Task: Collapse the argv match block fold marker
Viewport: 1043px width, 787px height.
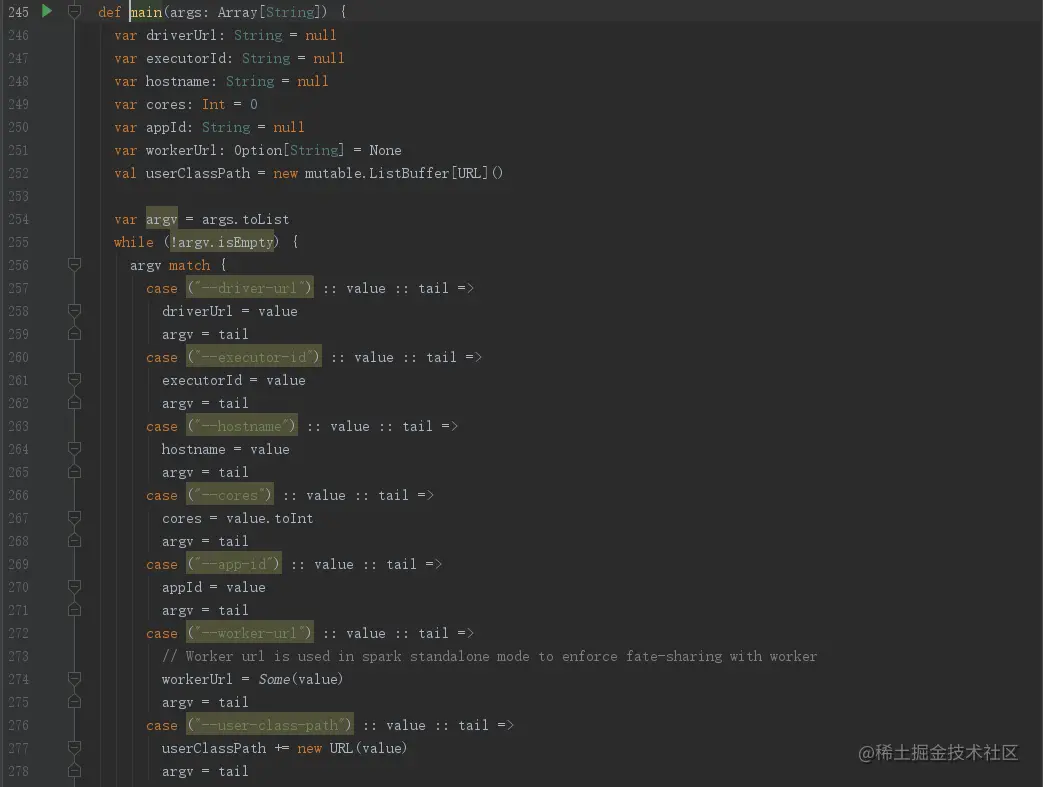Action: coord(73,264)
